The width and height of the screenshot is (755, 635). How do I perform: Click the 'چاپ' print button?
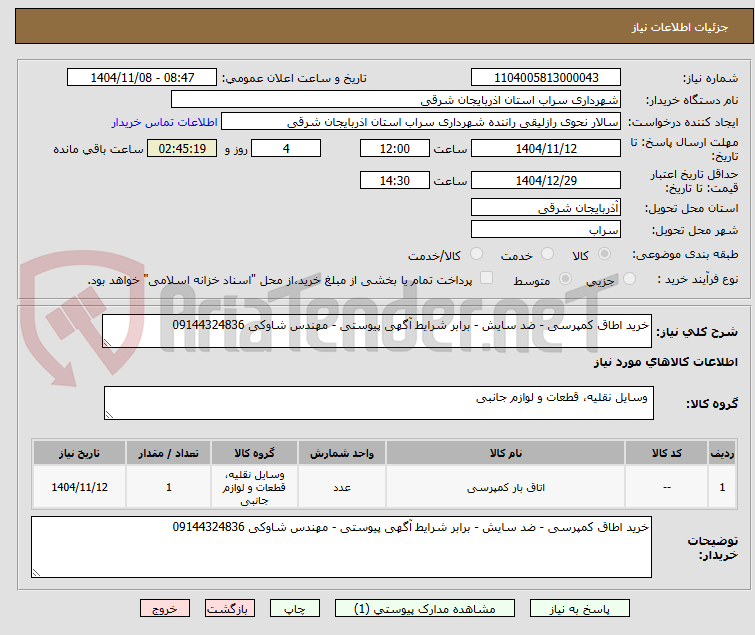(295, 608)
